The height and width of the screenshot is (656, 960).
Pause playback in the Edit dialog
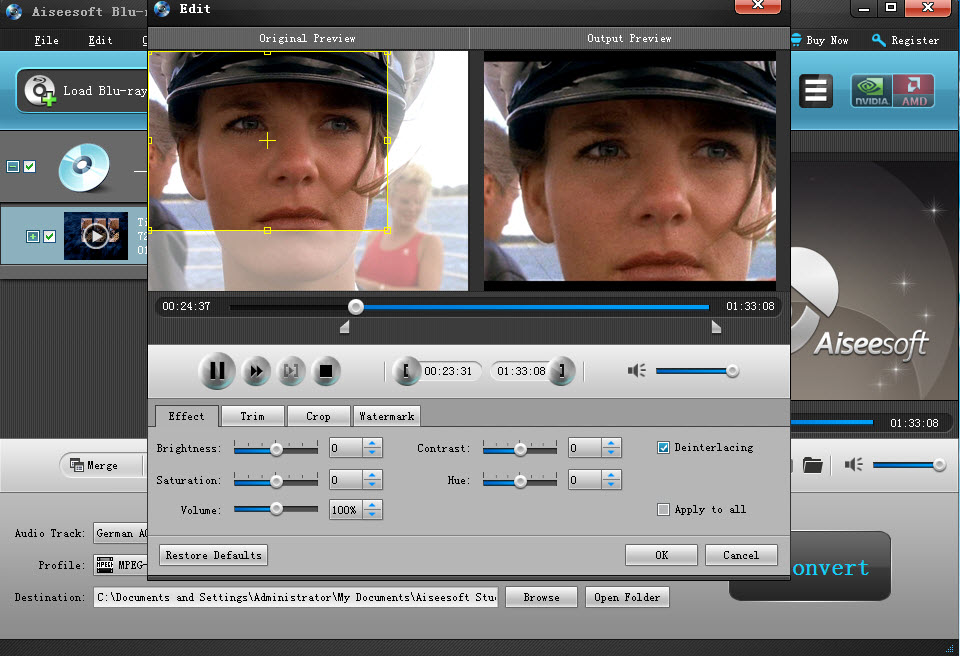click(x=217, y=371)
